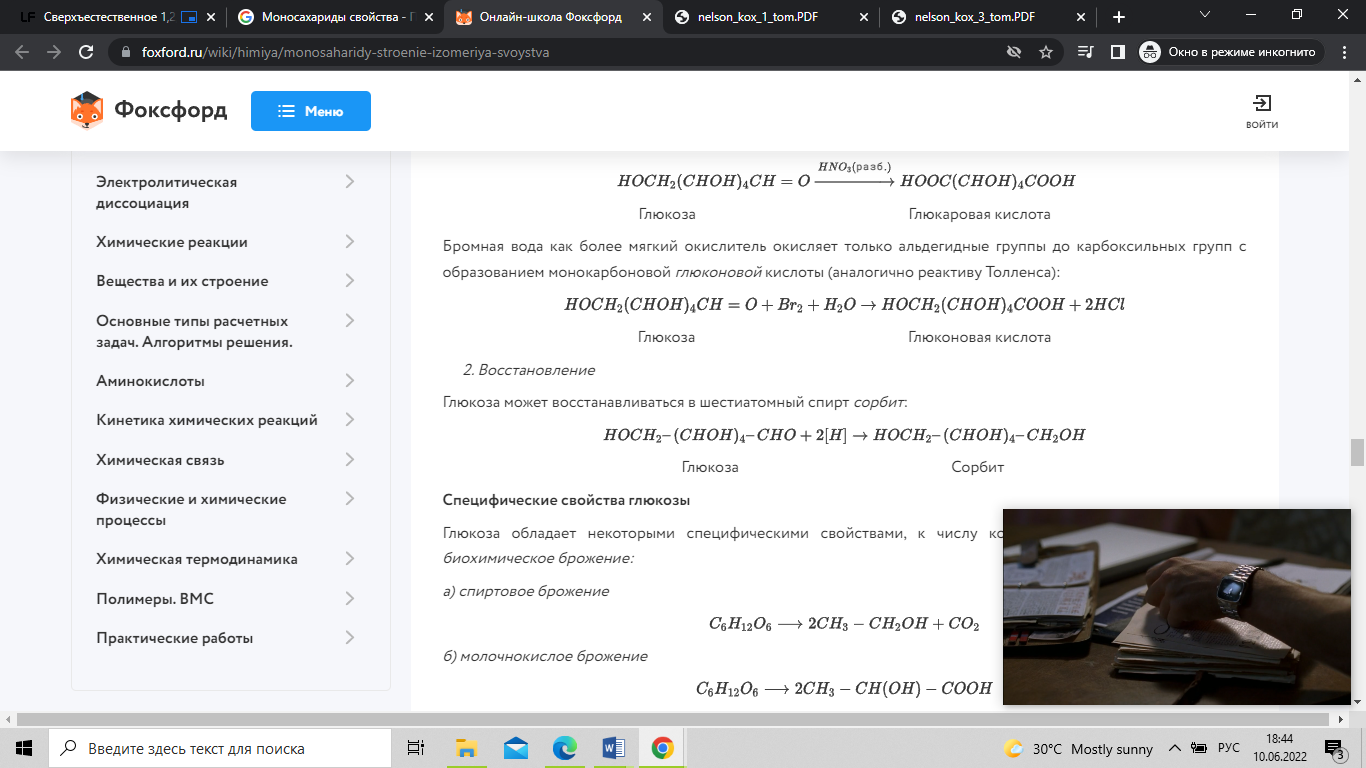
Task: Show hidden system tray icons
Action: pyautogui.click(x=1175, y=748)
